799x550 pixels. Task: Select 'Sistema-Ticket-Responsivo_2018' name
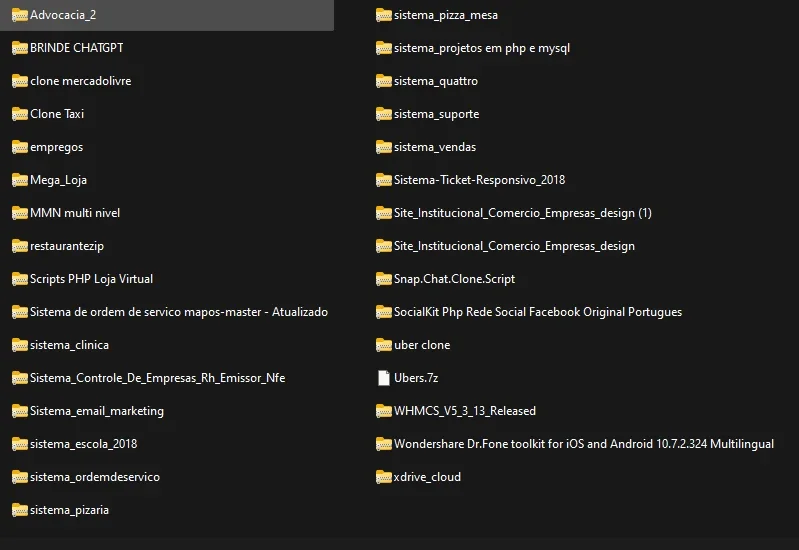point(480,180)
